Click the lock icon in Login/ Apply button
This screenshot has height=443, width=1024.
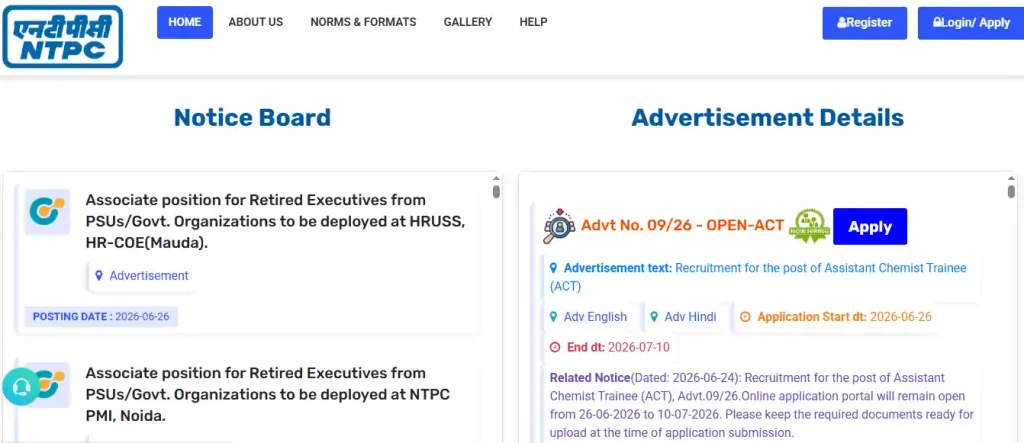tap(937, 23)
